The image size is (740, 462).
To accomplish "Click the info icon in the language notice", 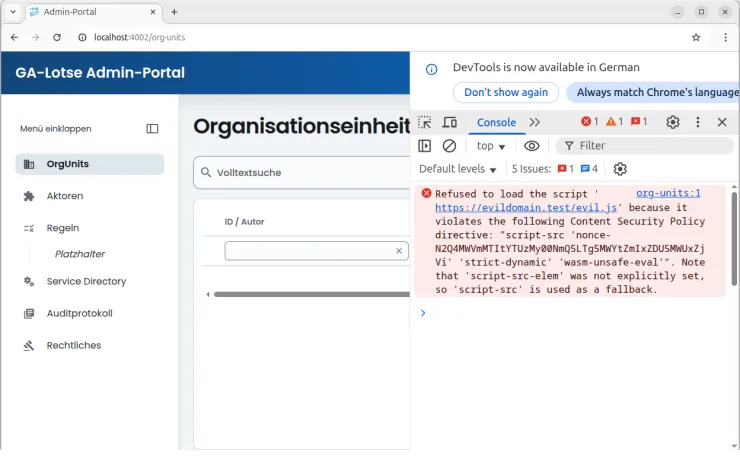I will [x=431, y=70].
